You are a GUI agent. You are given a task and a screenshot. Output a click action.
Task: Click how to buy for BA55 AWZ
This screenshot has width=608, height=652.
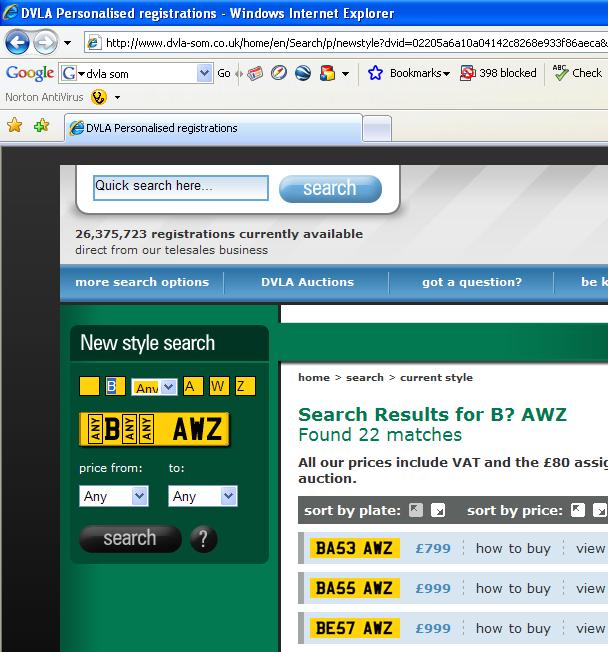point(513,588)
